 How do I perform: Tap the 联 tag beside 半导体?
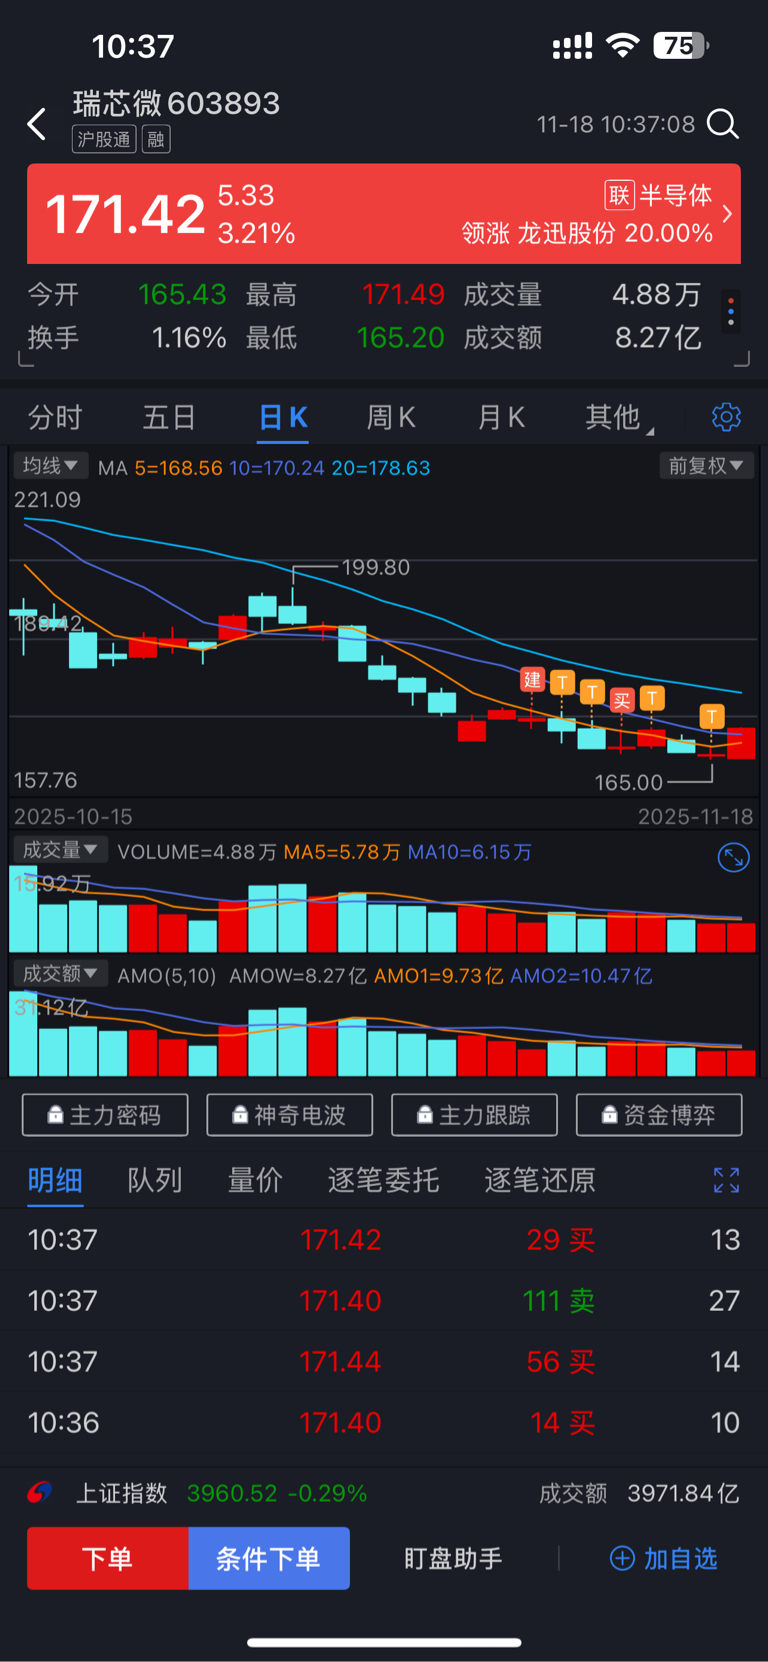coord(619,195)
